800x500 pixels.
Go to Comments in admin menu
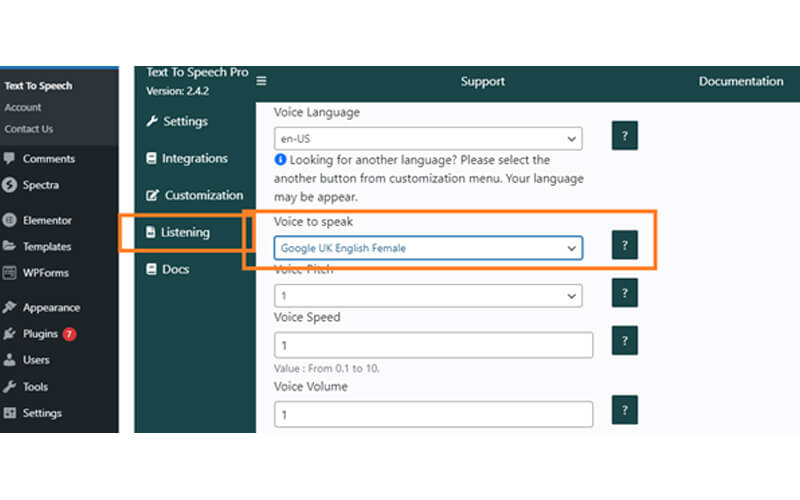(48, 159)
